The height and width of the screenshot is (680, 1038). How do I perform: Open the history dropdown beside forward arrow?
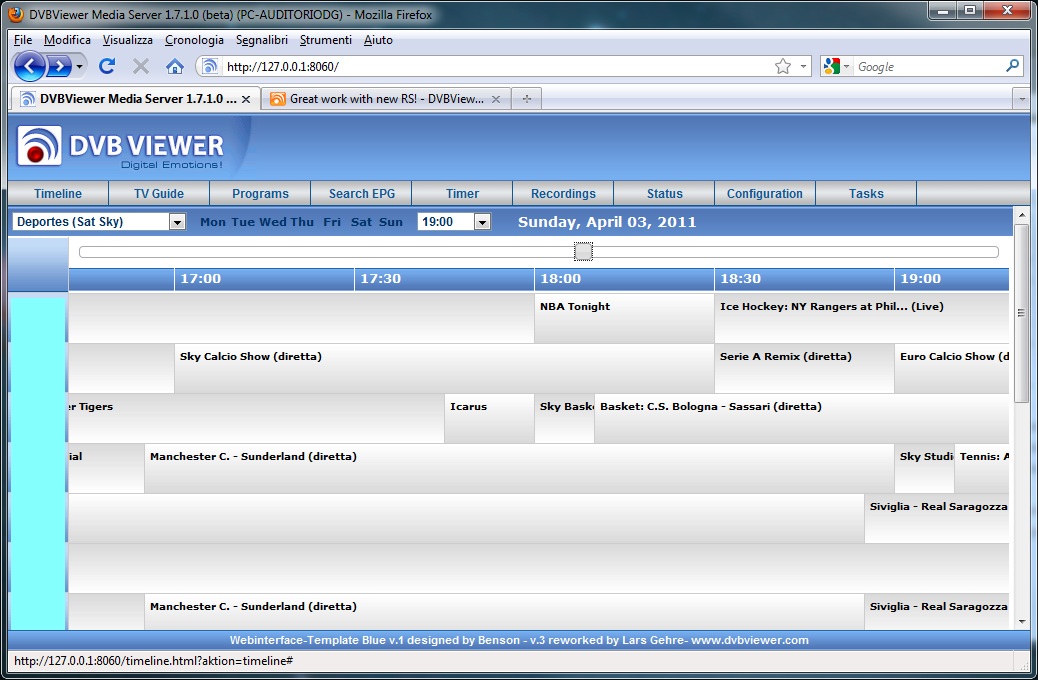pos(79,66)
